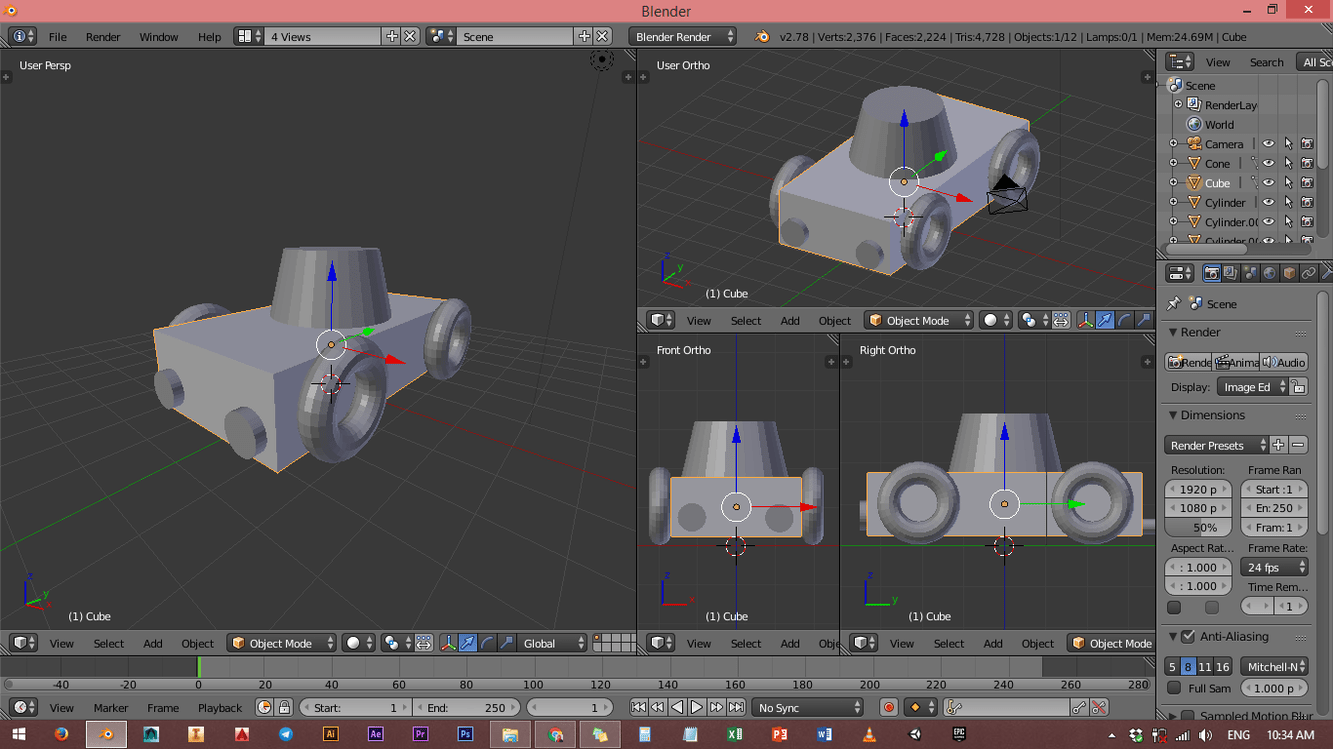Click the 50% resolution percentage slider

1198,527
